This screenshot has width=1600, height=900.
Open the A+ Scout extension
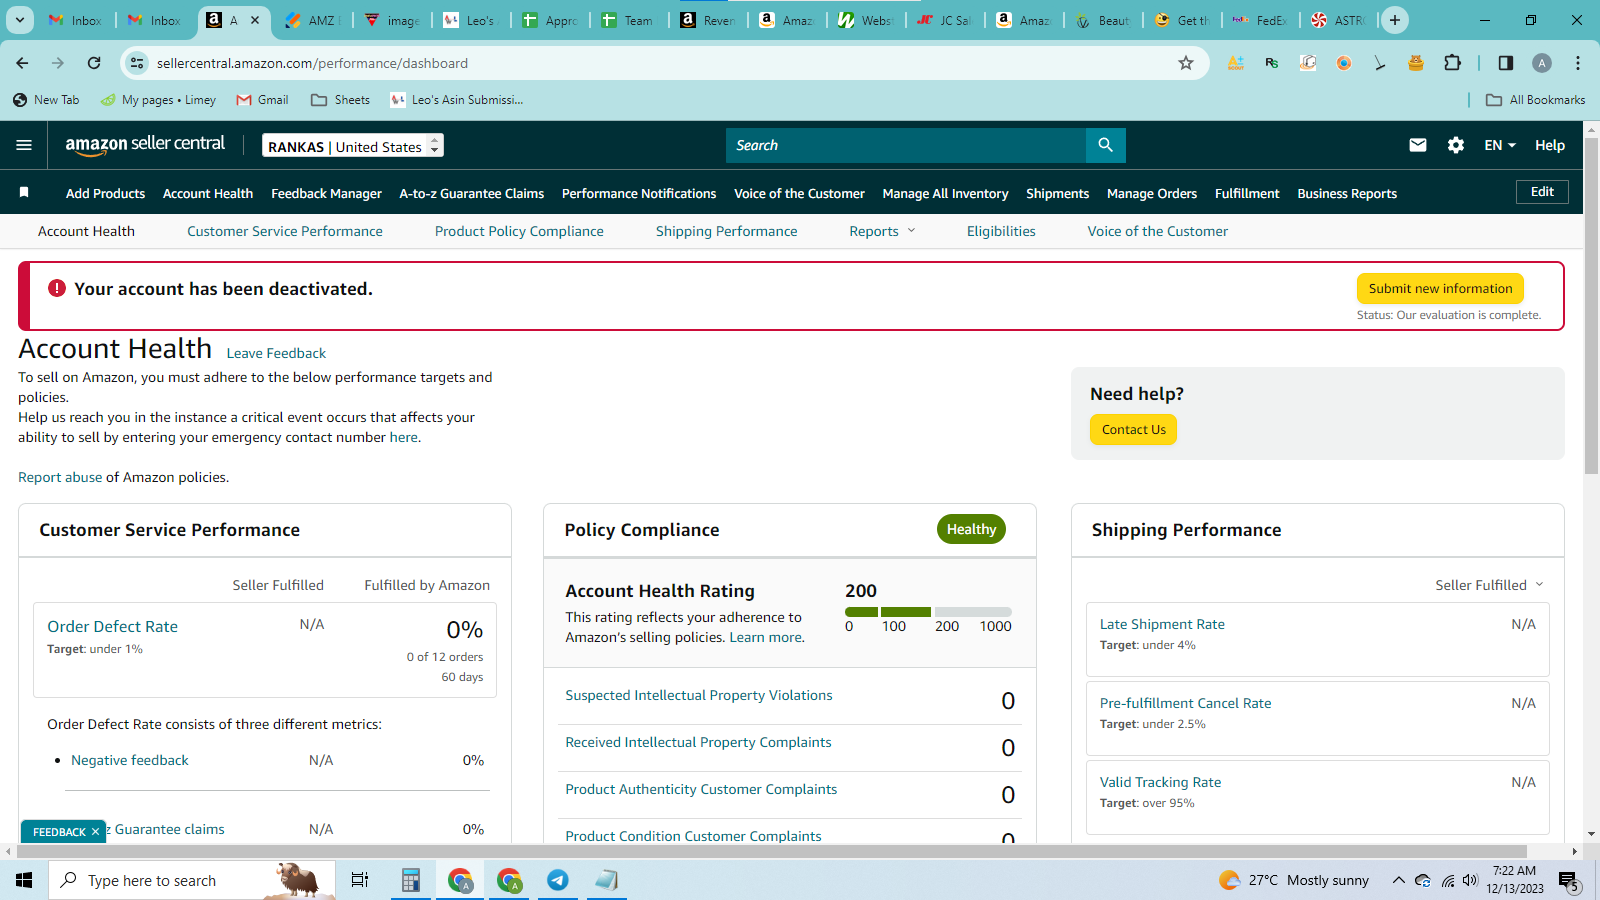(x=1236, y=63)
